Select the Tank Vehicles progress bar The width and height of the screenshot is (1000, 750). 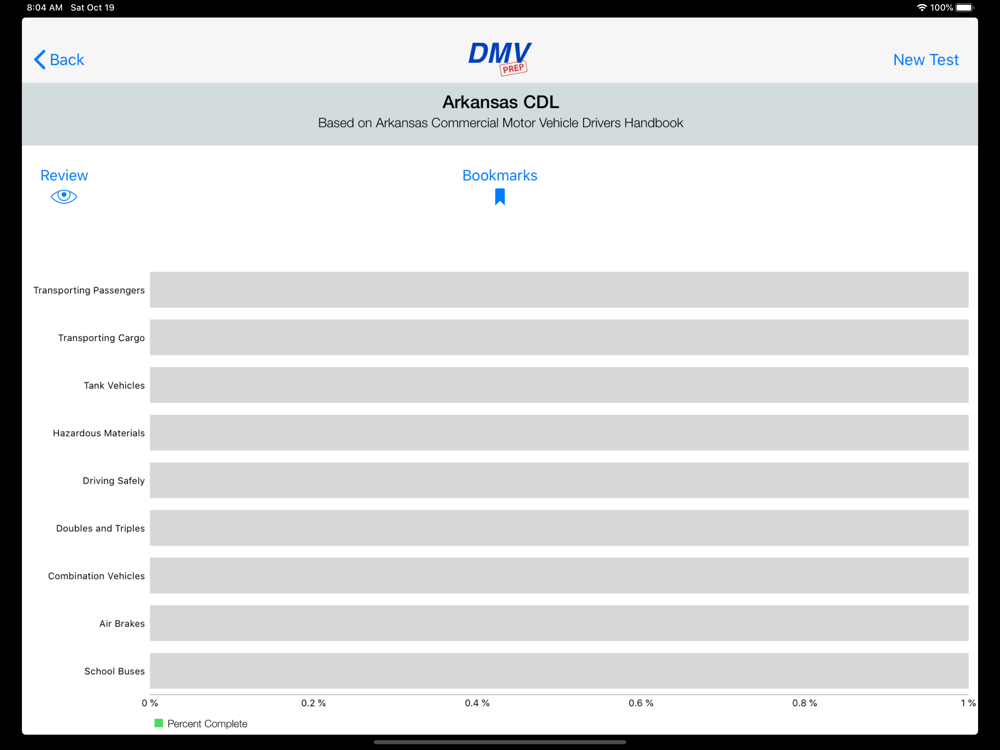559,385
